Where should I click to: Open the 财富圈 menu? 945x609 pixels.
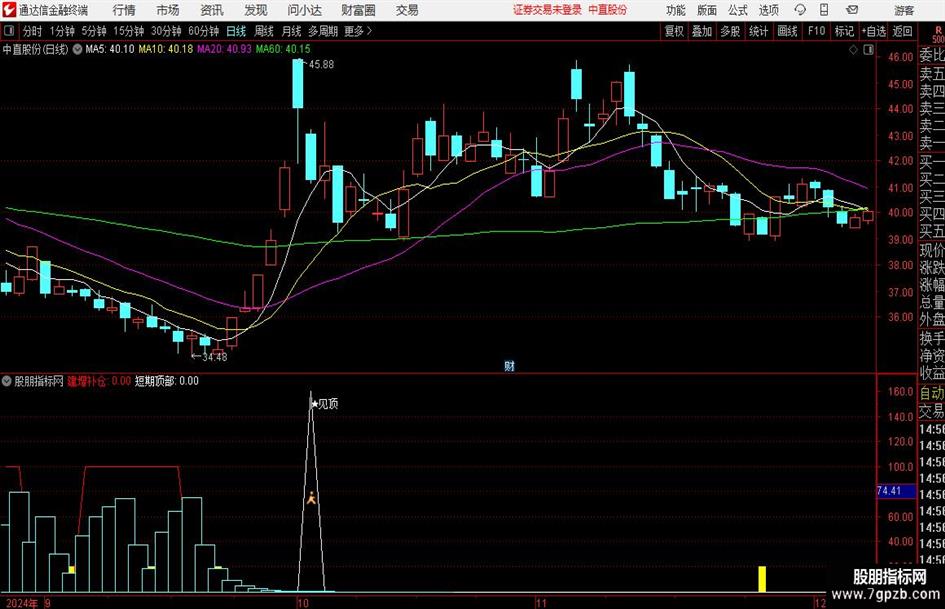358,10
